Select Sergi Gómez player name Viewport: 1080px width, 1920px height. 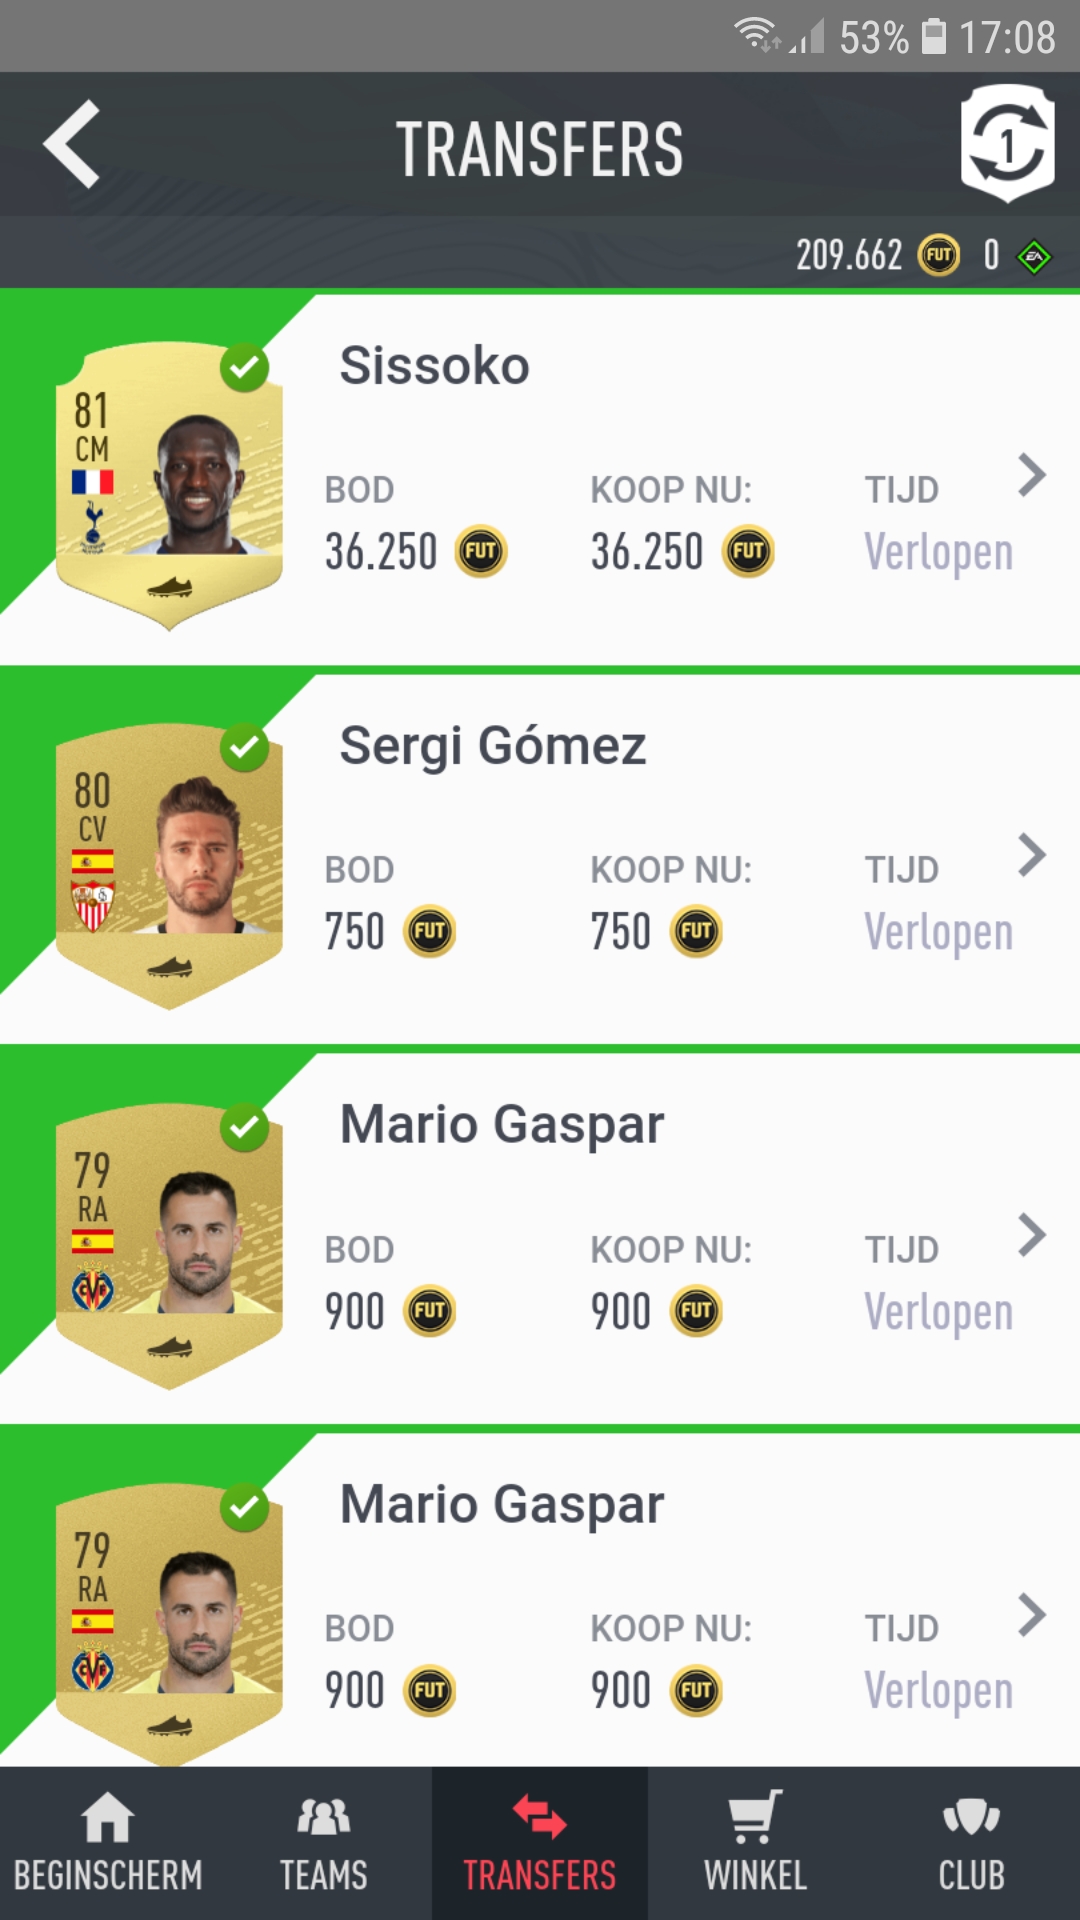[x=493, y=746]
